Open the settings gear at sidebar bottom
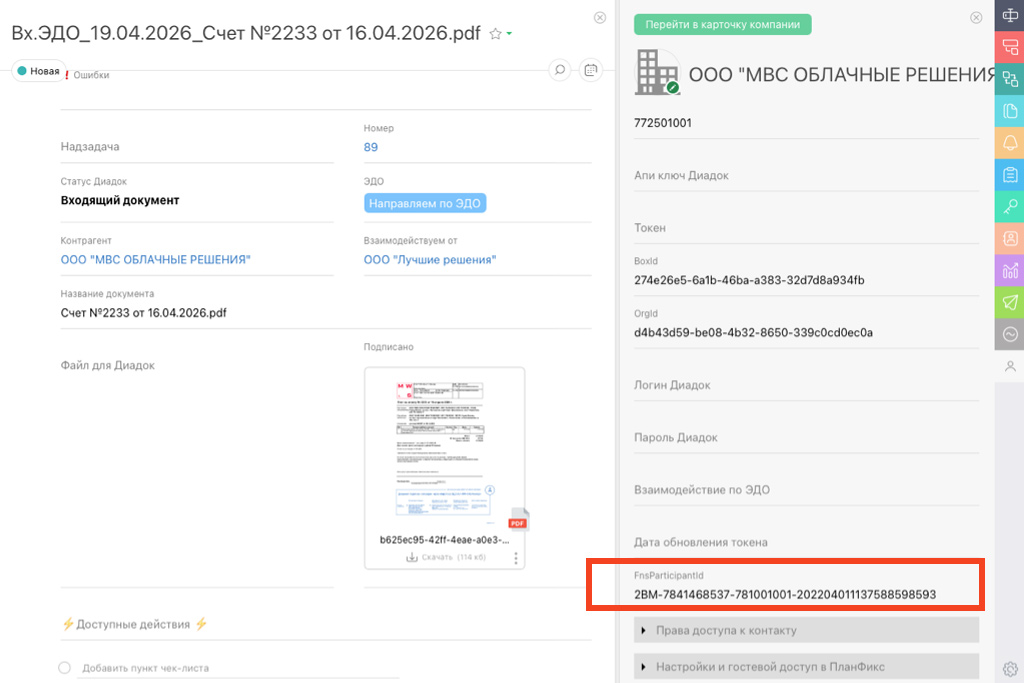Viewport: 1024px width, 683px height. point(1010,669)
